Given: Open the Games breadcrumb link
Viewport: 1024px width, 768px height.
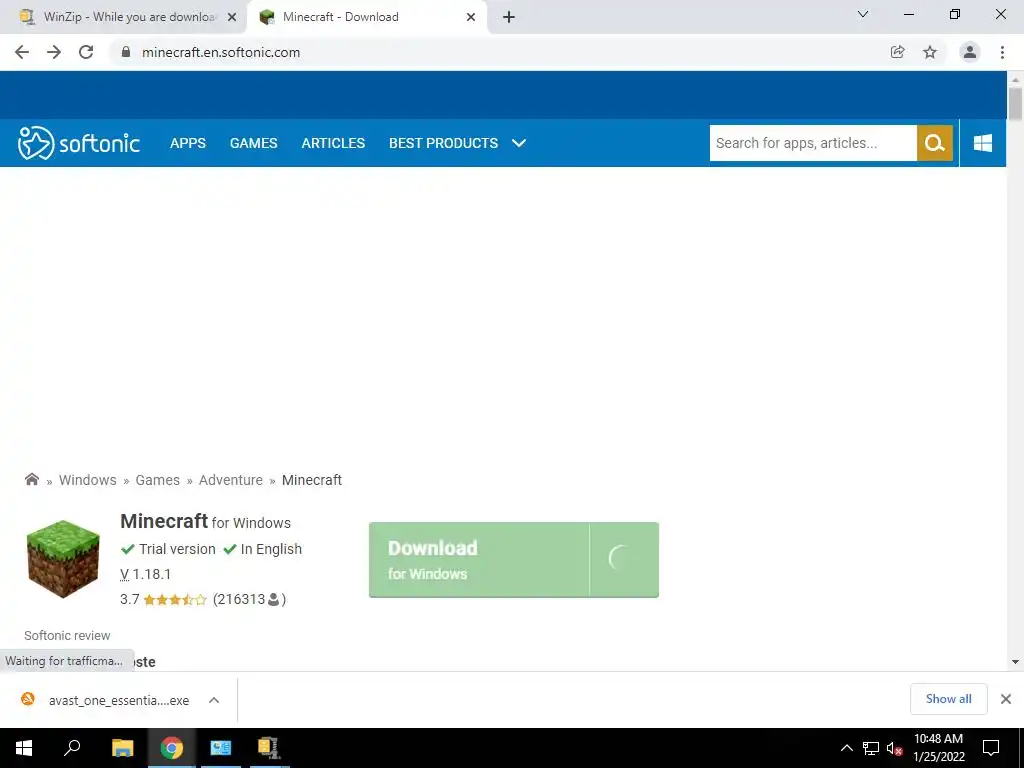Looking at the screenshot, I should [x=157, y=480].
